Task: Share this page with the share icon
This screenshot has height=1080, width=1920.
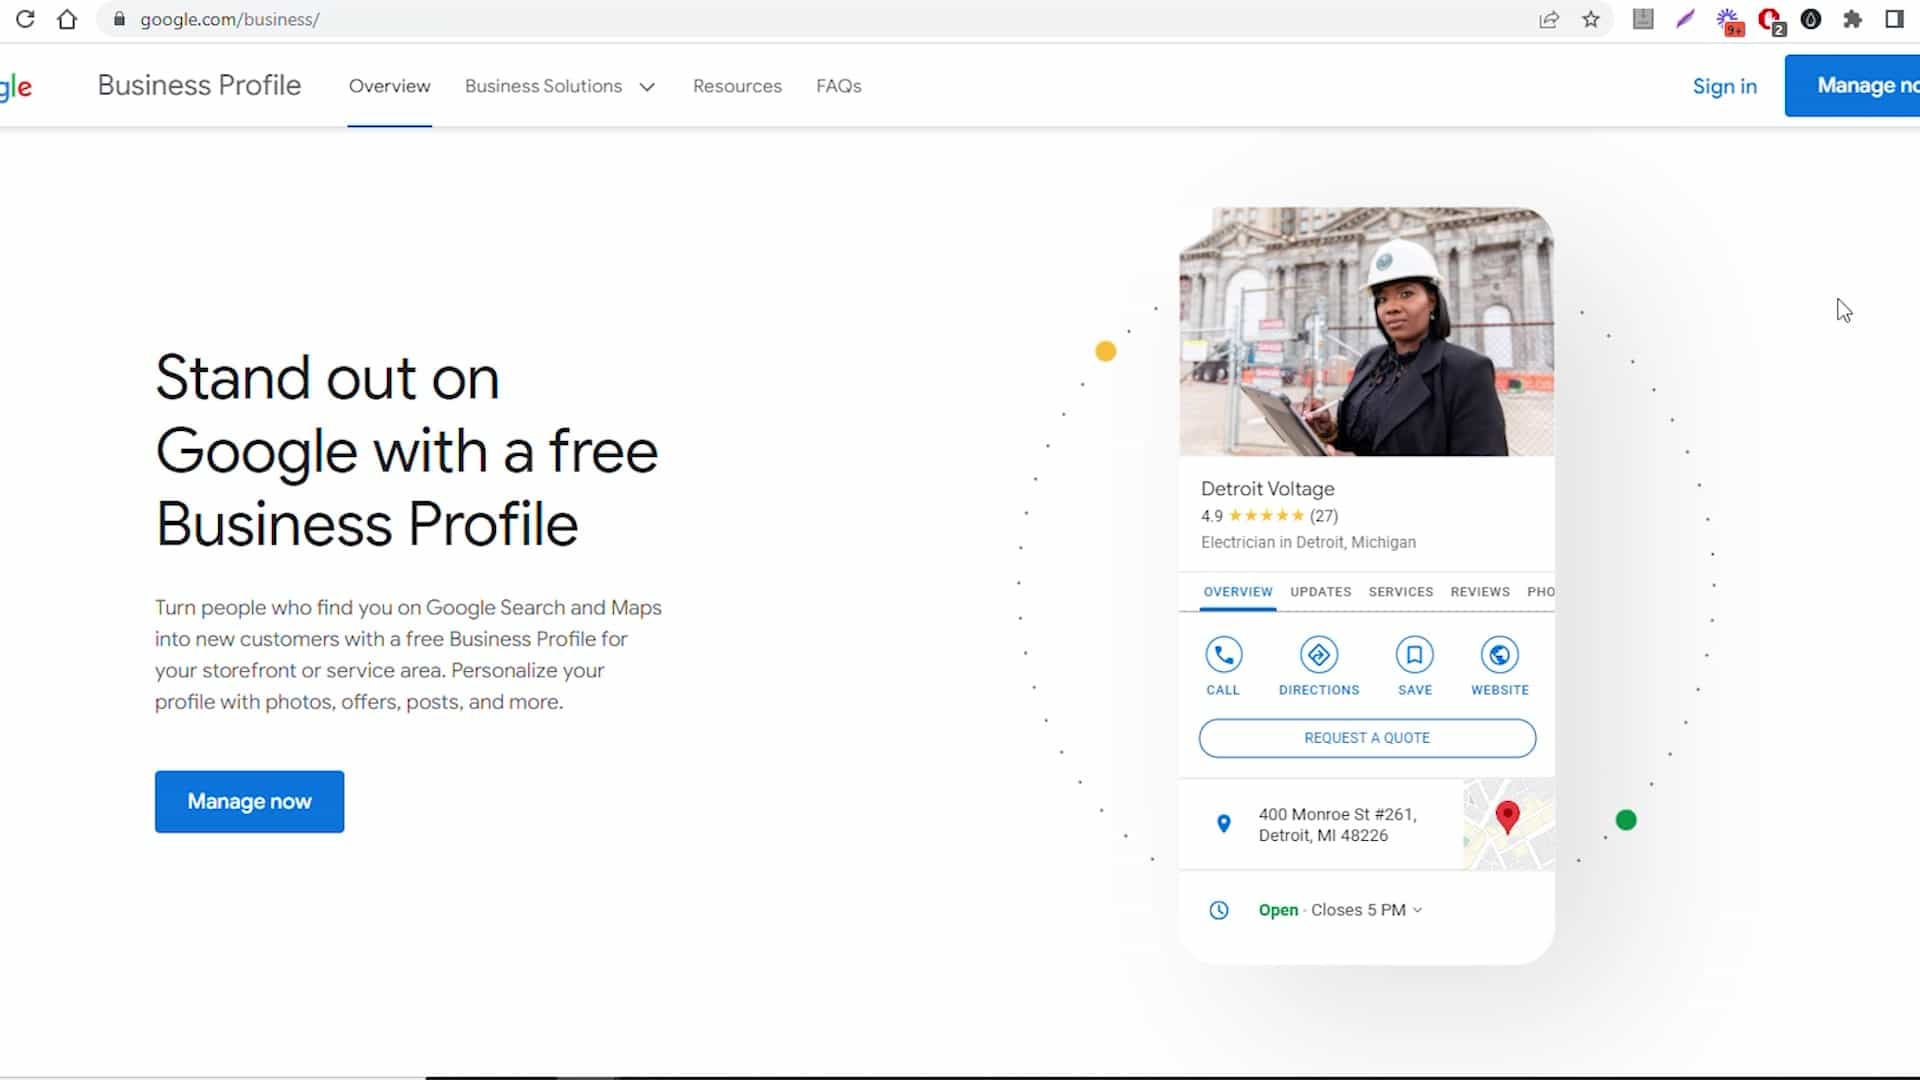Action: (x=1549, y=19)
